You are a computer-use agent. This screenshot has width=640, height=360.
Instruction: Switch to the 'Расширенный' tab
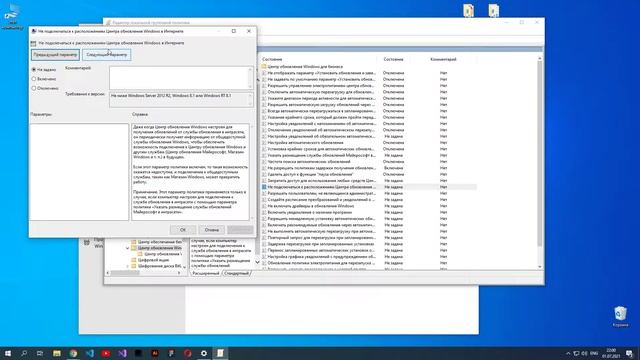tap(206, 273)
